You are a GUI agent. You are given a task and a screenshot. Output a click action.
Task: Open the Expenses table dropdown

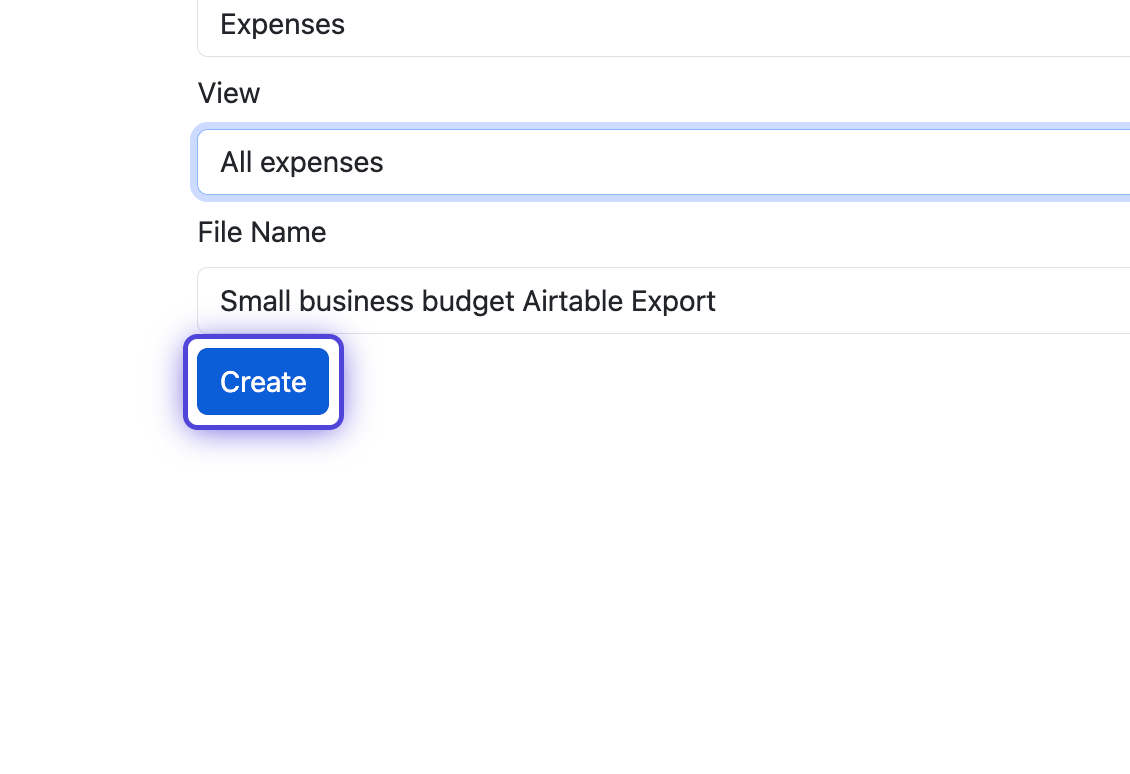click(664, 27)
